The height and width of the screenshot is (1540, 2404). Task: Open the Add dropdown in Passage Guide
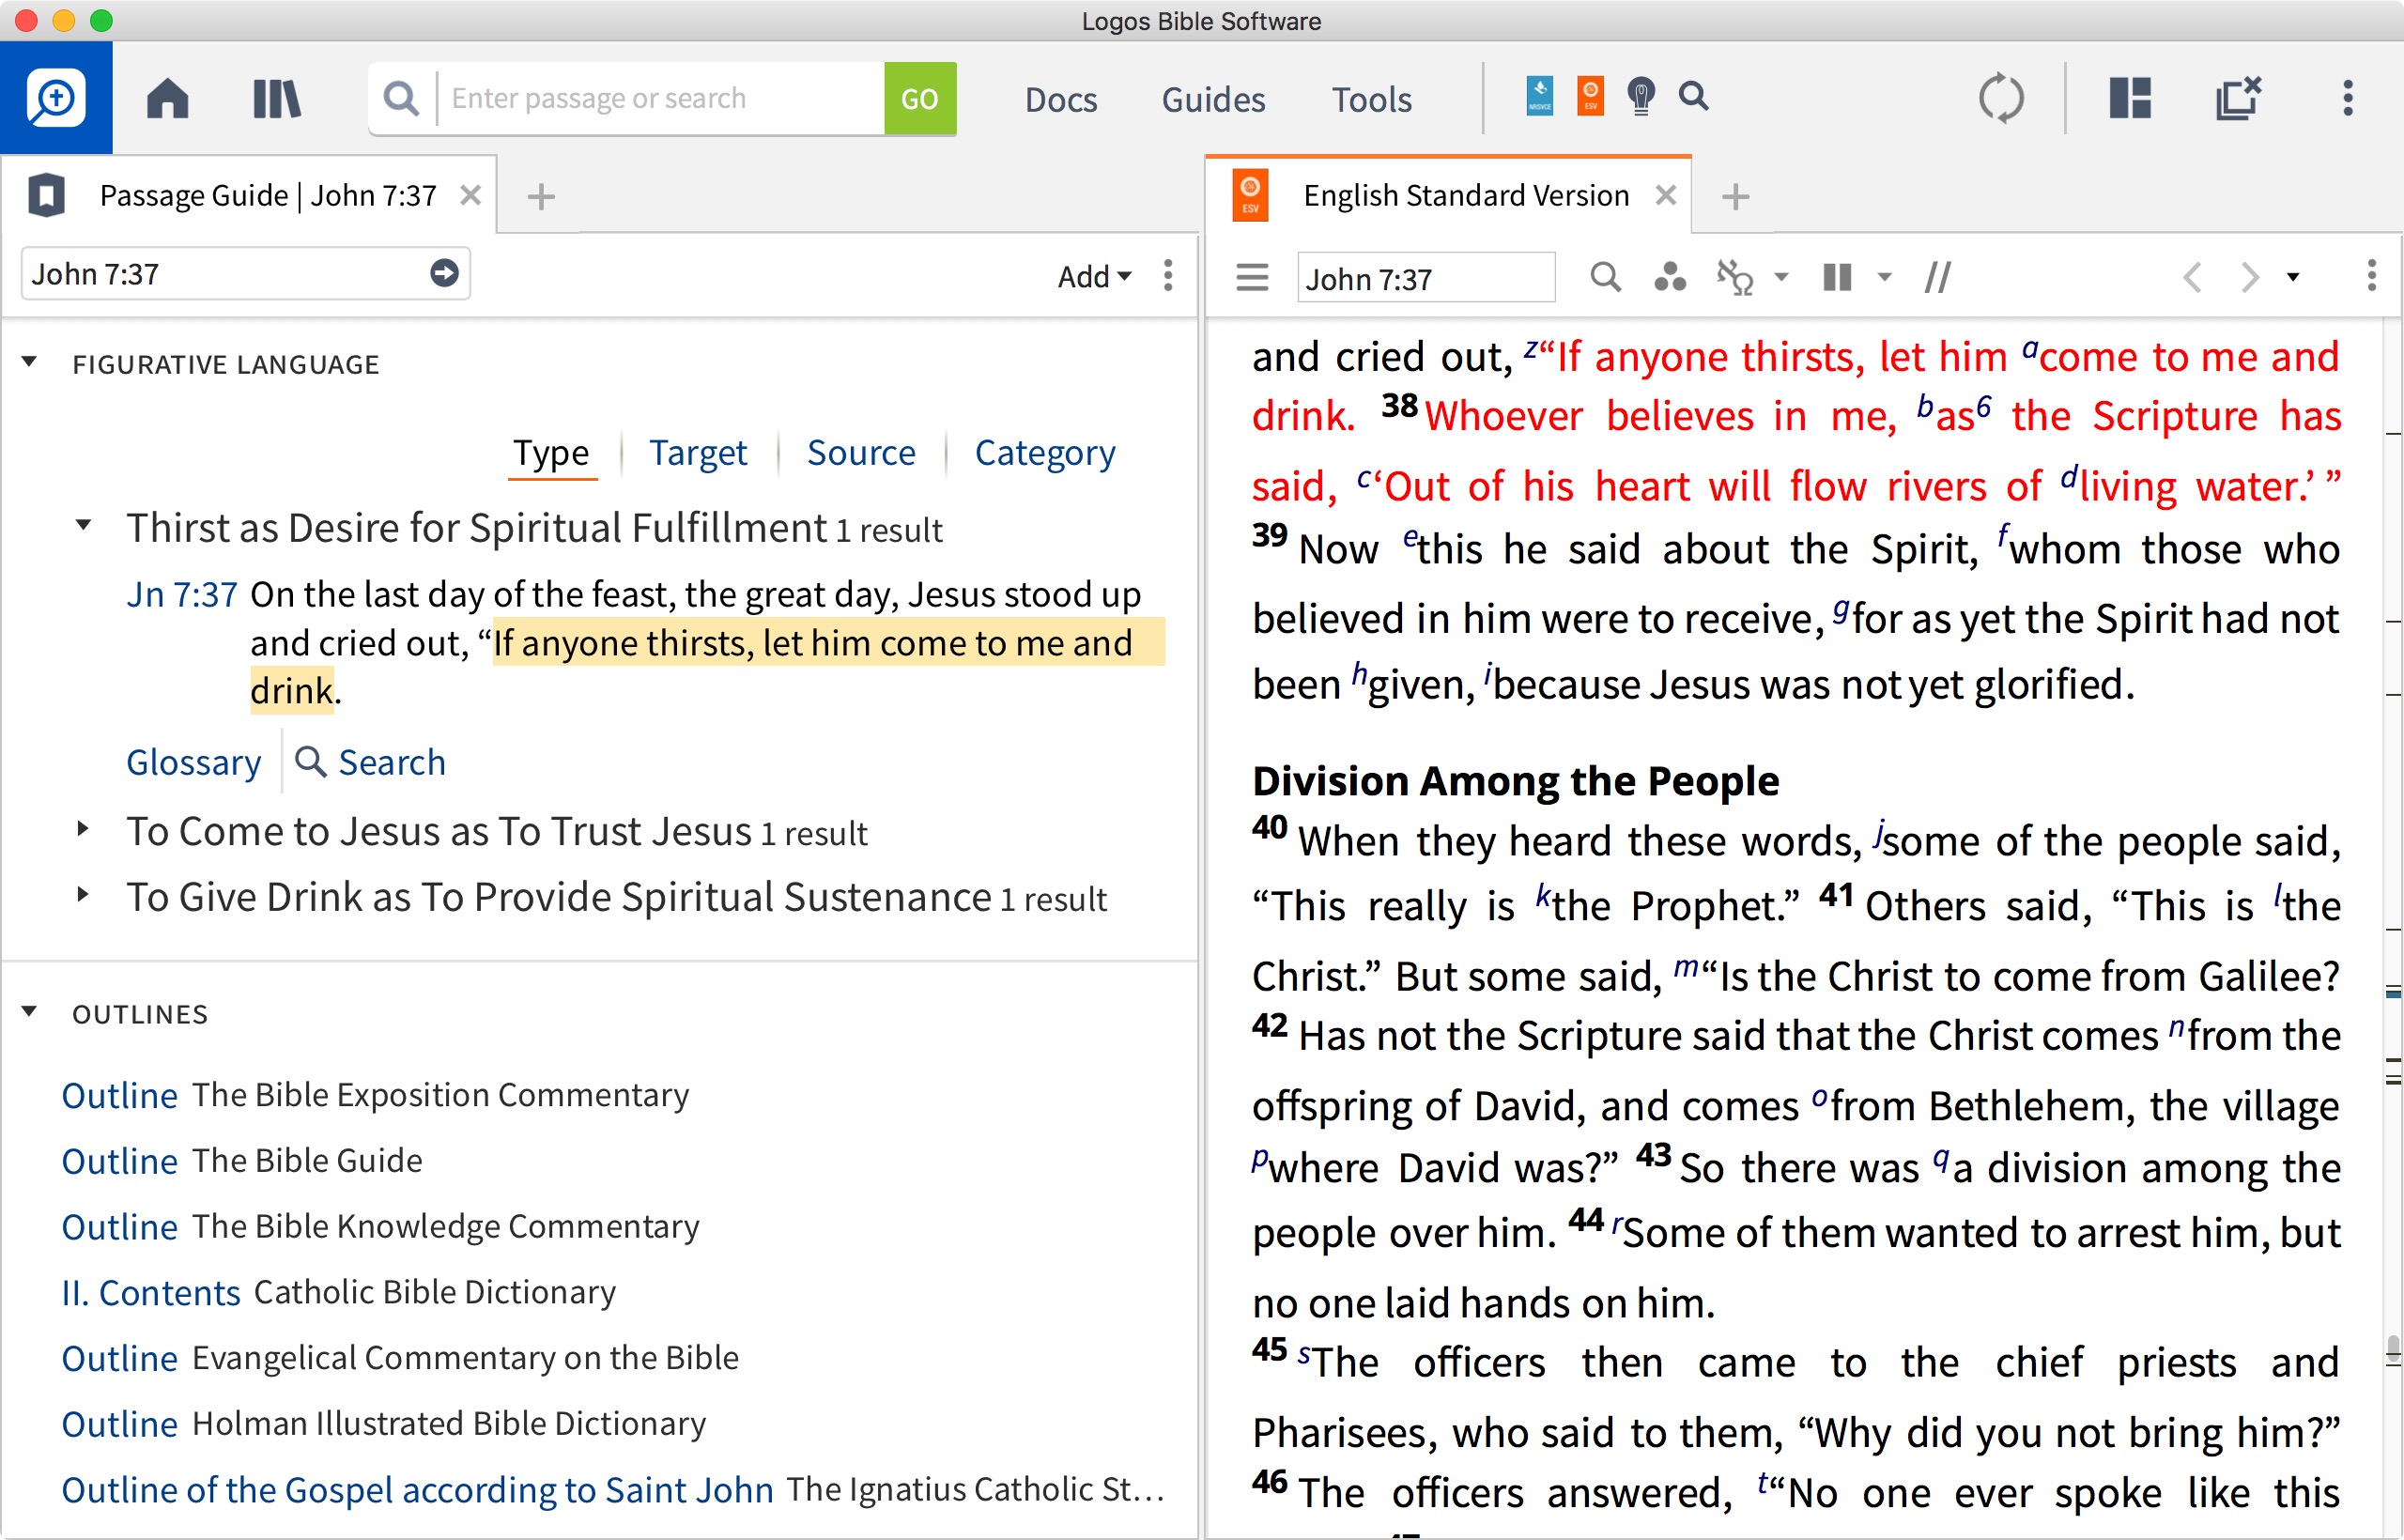click(1094, 276)
